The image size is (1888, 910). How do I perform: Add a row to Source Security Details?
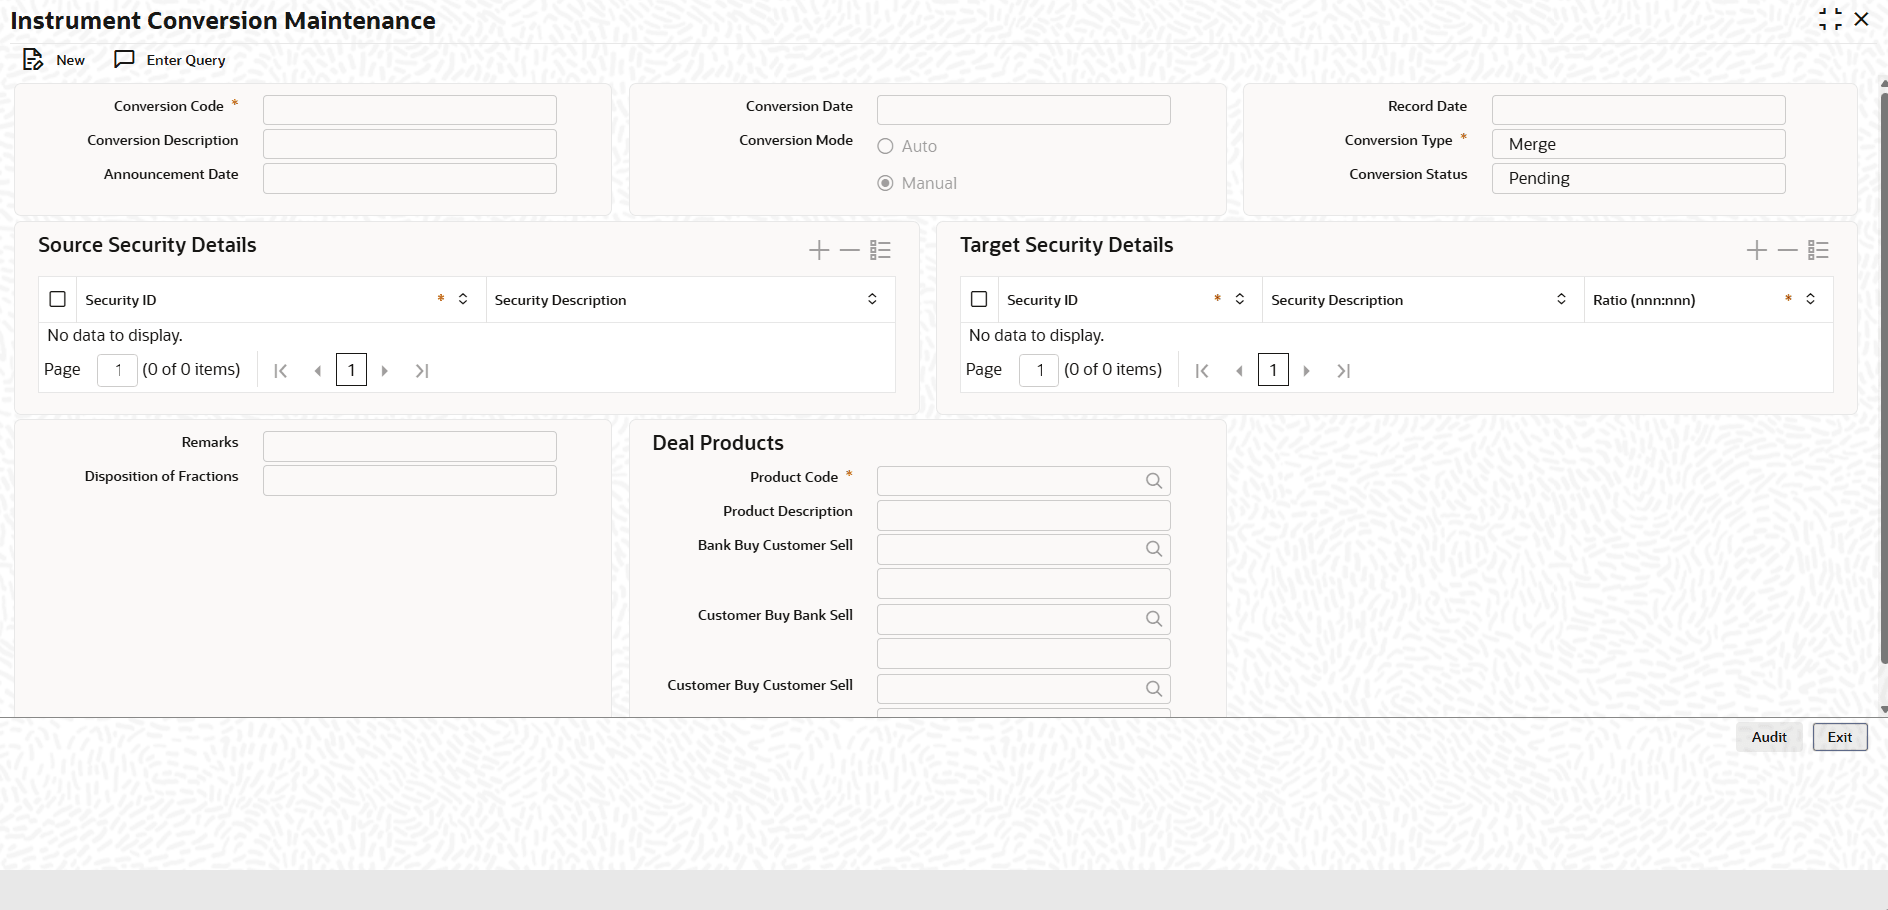click(x=819, y=250)
